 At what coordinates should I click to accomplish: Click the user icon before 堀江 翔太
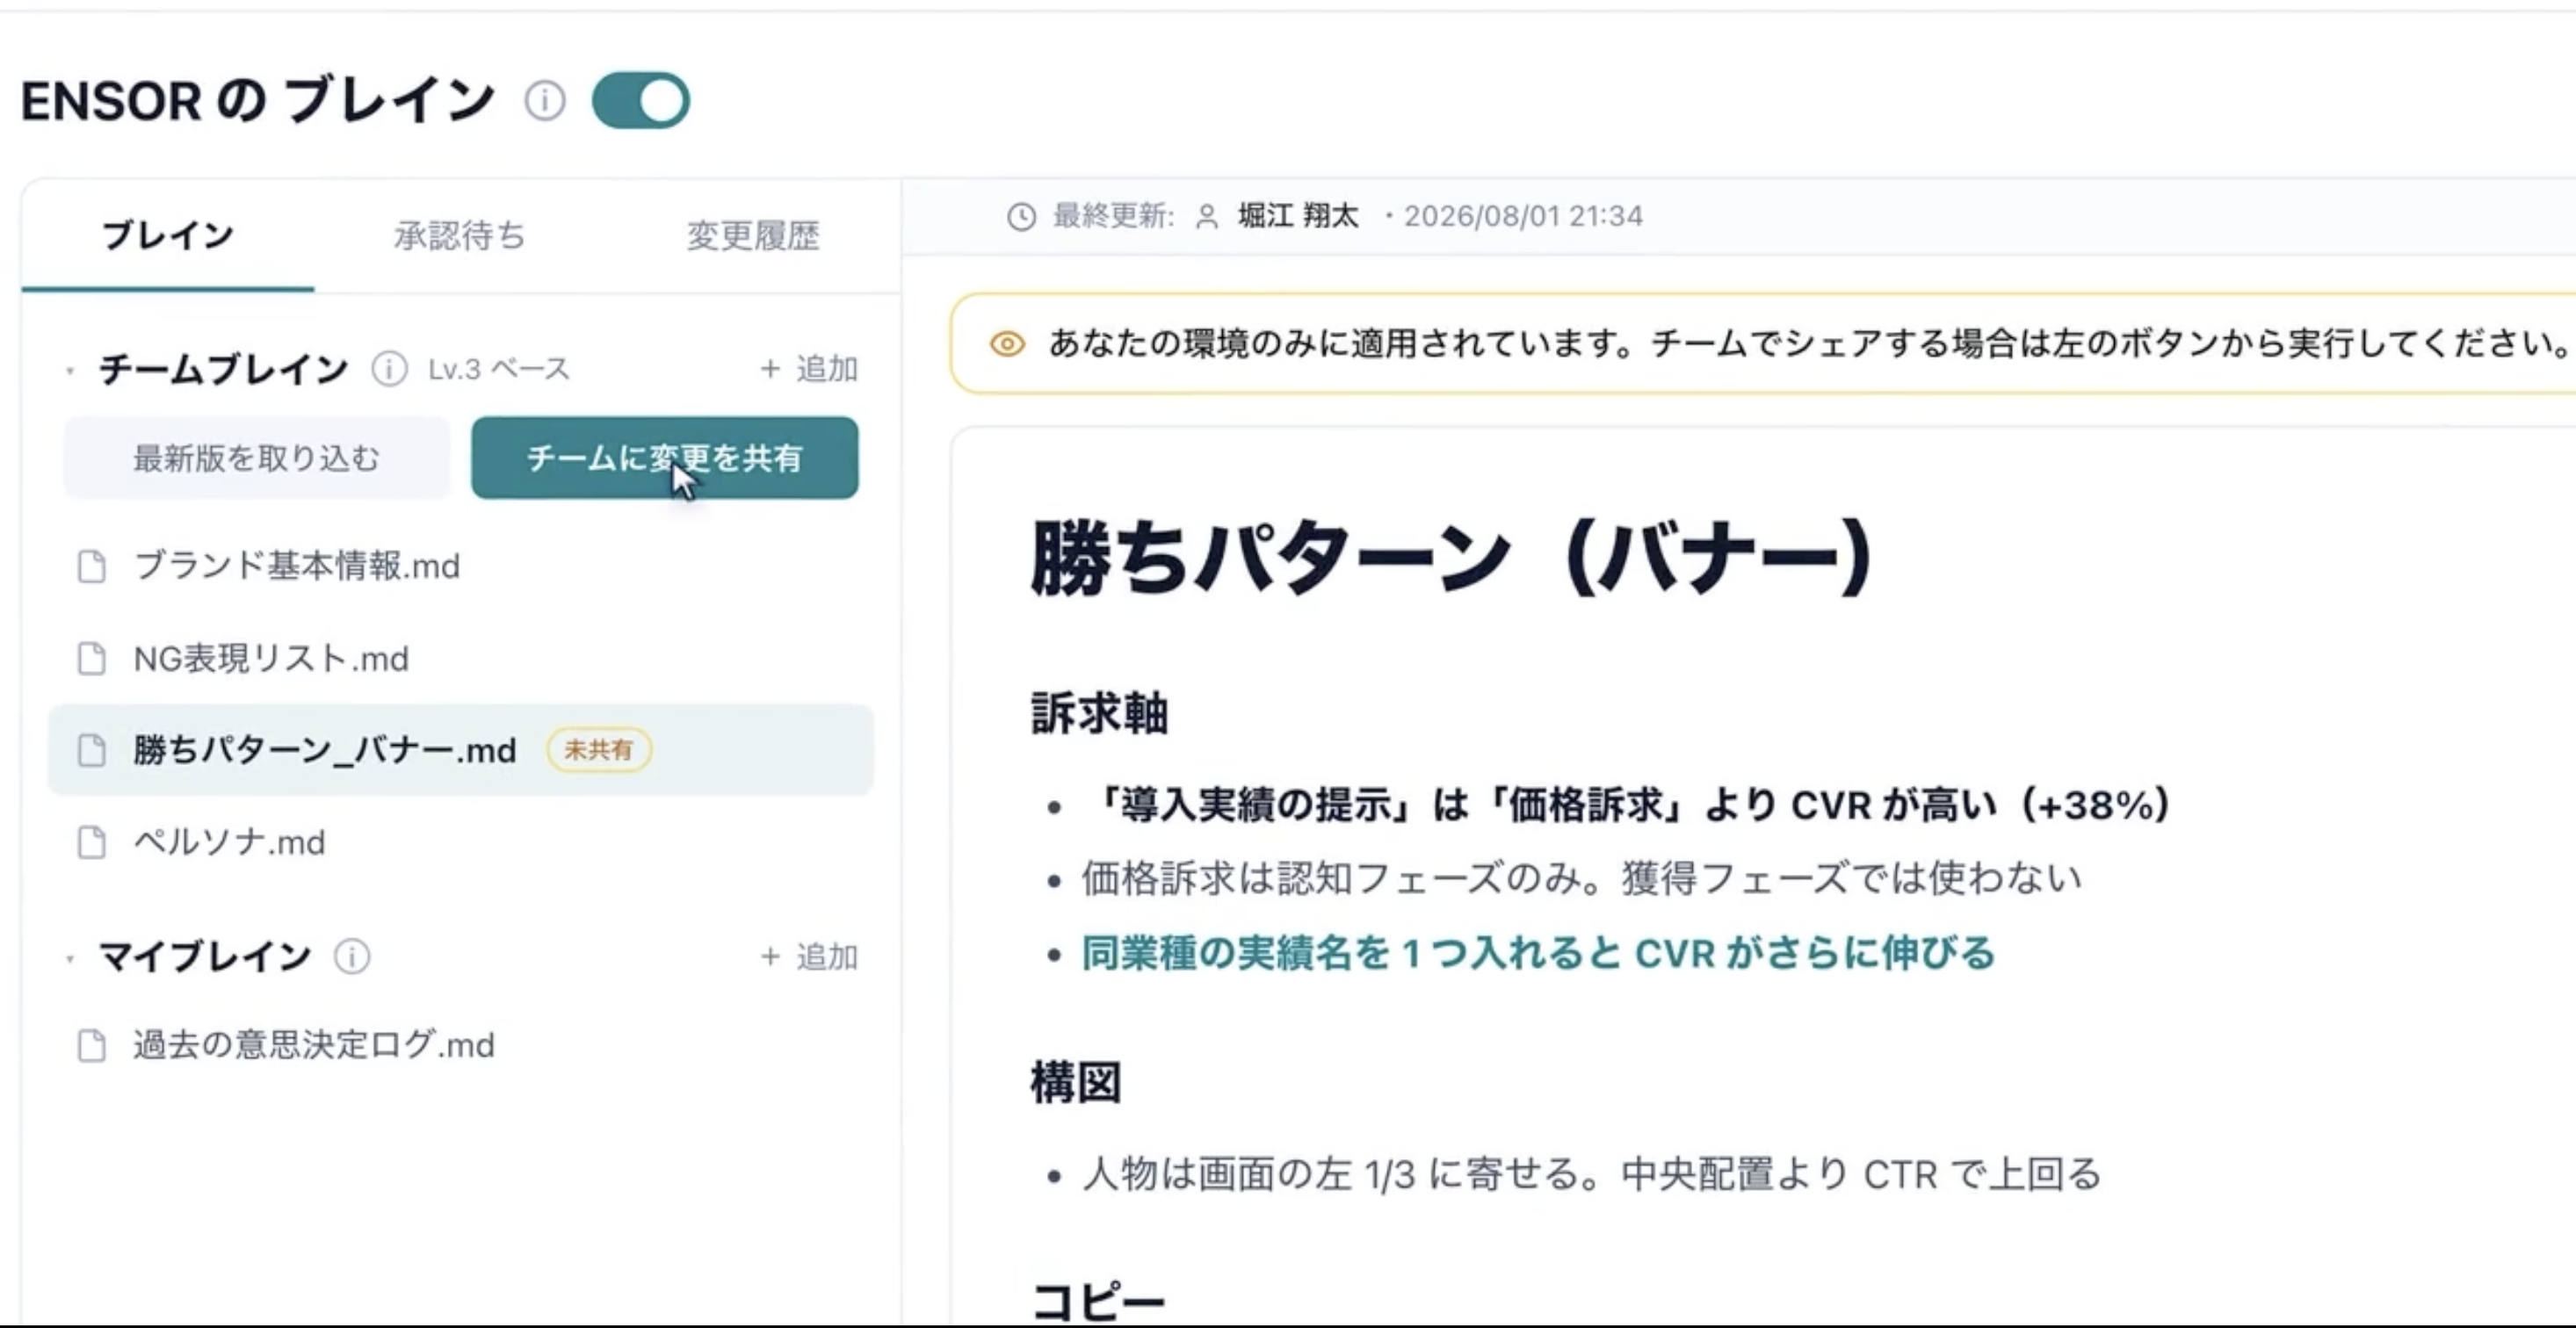[x=1207, y=216]
